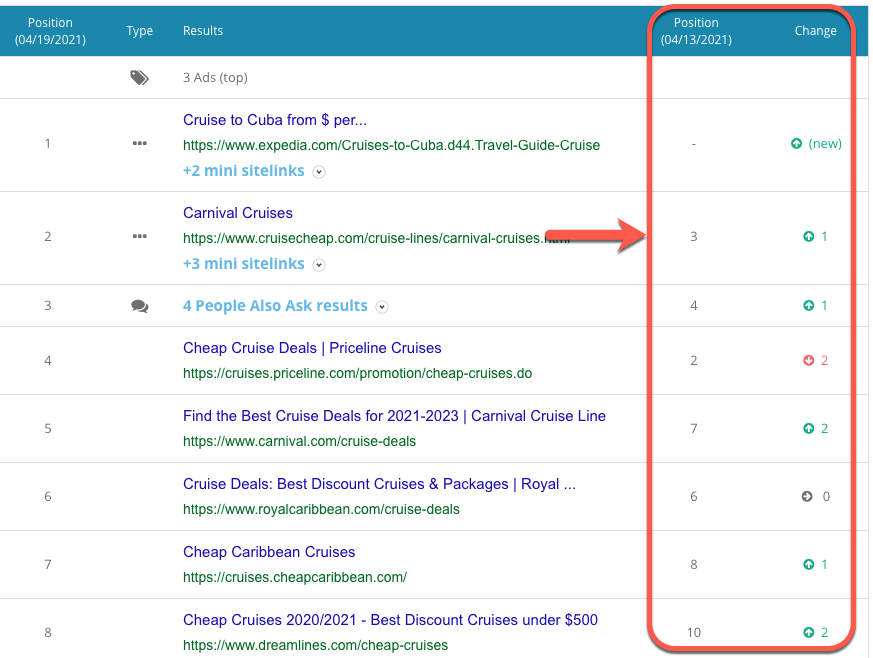Open the Carnival Cruise Line deals title
The image size is (873, 658).
(394, 416)
